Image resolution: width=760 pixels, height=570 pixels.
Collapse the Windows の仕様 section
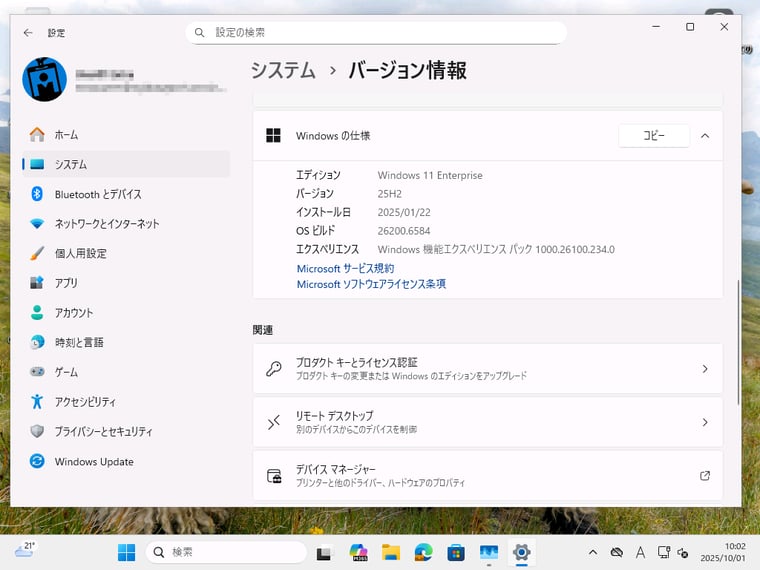tap(705, 136)
